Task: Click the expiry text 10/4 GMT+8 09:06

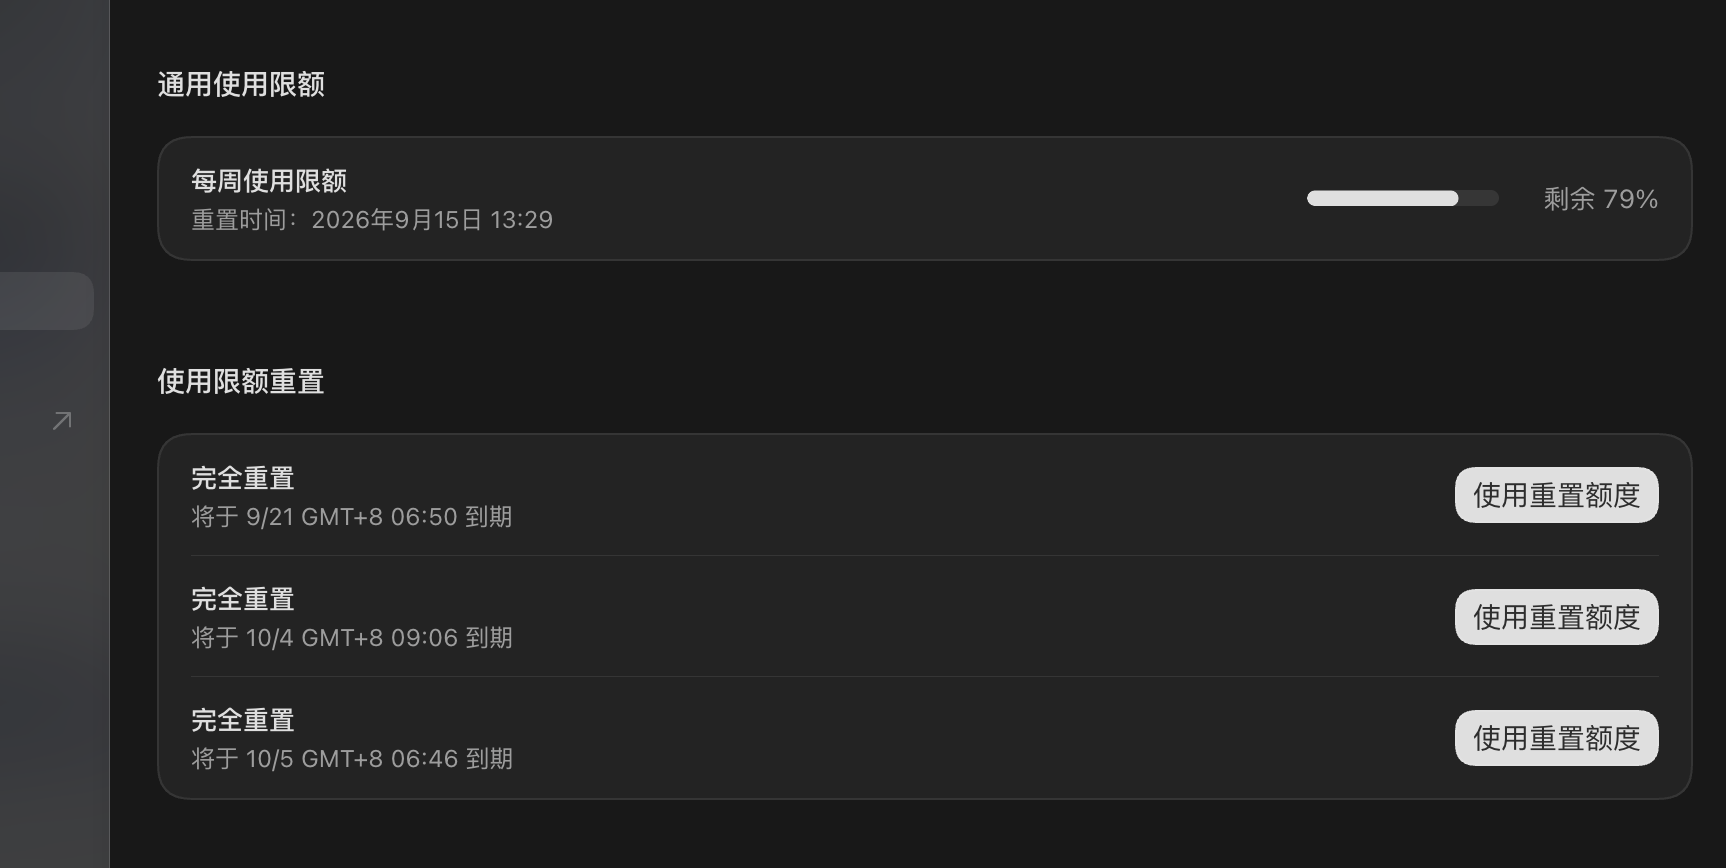Action: 352,638
